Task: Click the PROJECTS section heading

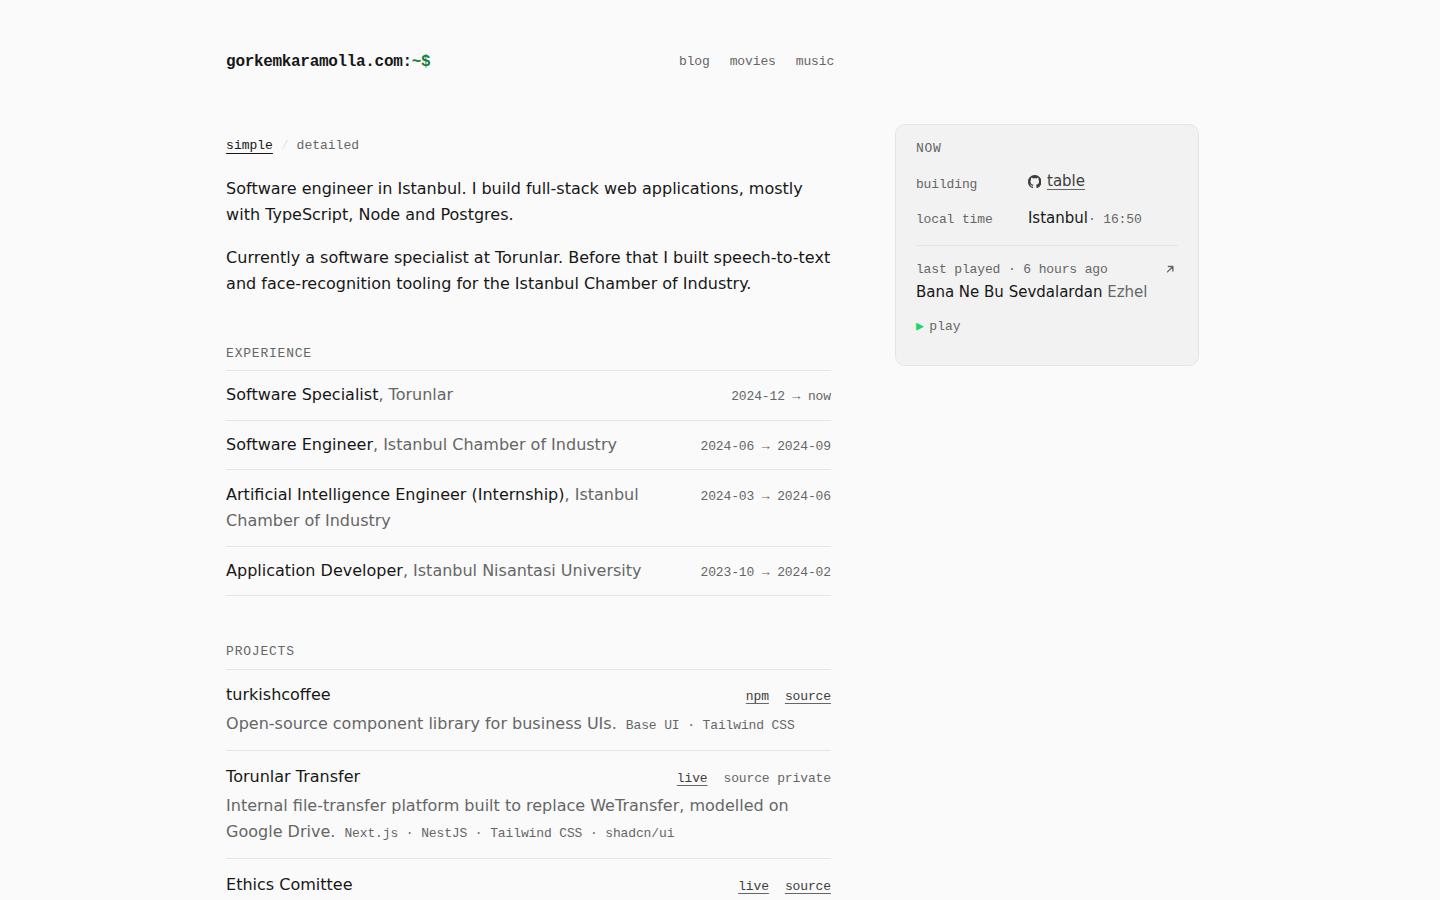Action: click(260, 651)
